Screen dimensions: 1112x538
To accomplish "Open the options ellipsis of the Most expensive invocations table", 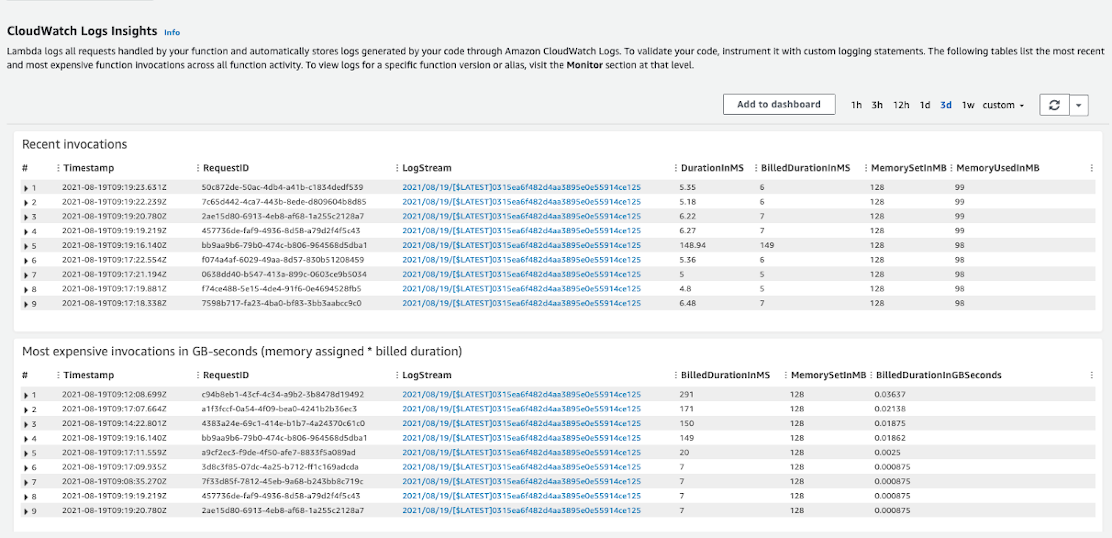I will pyautogui.click(x=1091, y=375).
